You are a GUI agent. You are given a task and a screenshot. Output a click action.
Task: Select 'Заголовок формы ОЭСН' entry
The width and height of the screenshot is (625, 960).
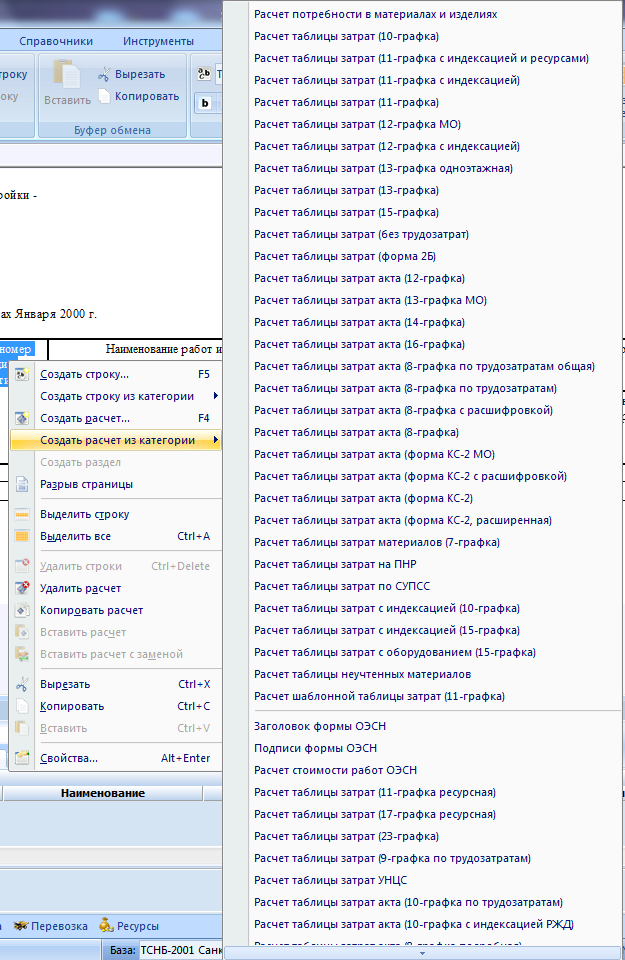tap(320, 727)
